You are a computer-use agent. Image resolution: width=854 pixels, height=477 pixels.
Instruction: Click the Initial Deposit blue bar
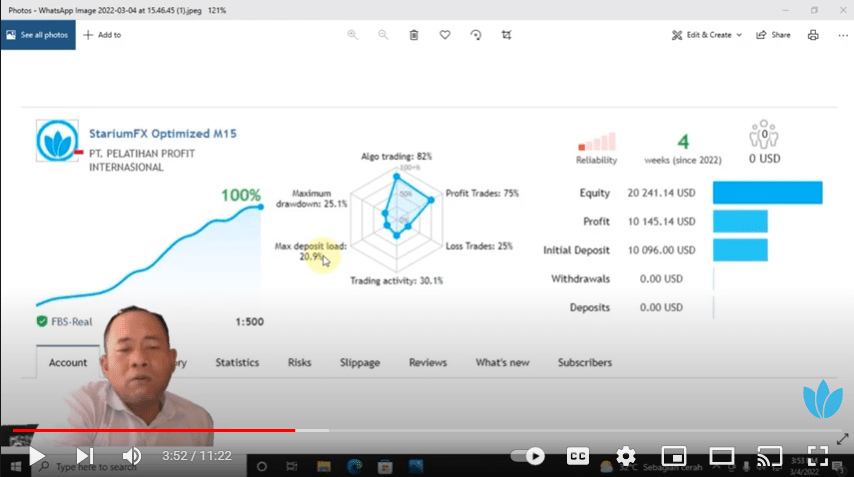click(740, 250)
